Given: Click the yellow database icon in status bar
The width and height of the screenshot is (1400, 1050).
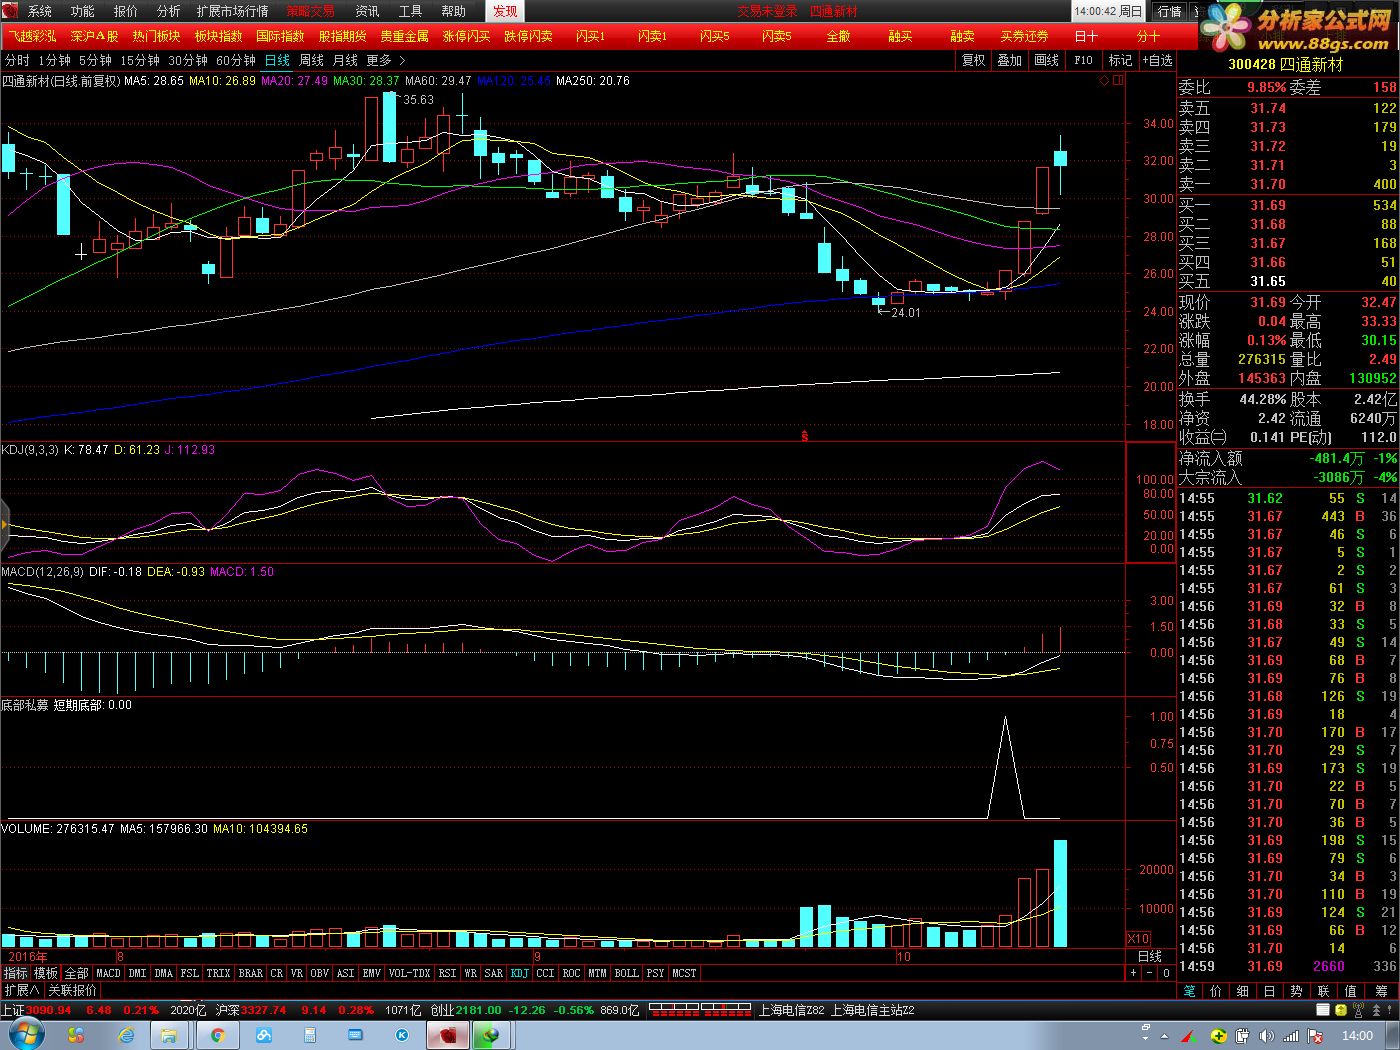Looking at the screenshot, I should coord(1341,1010).
